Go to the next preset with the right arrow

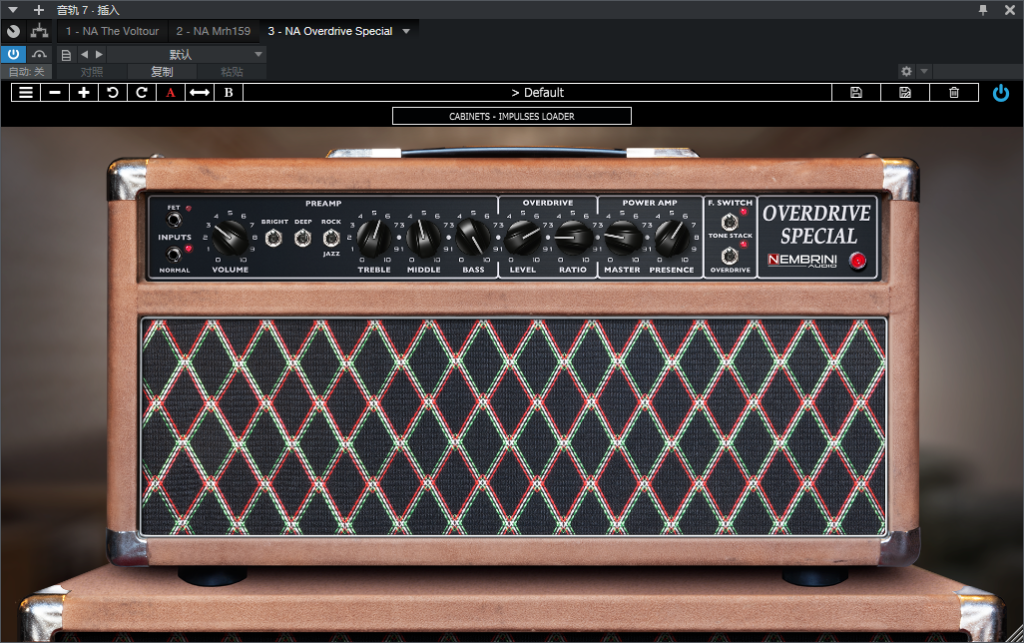[99, 54]
